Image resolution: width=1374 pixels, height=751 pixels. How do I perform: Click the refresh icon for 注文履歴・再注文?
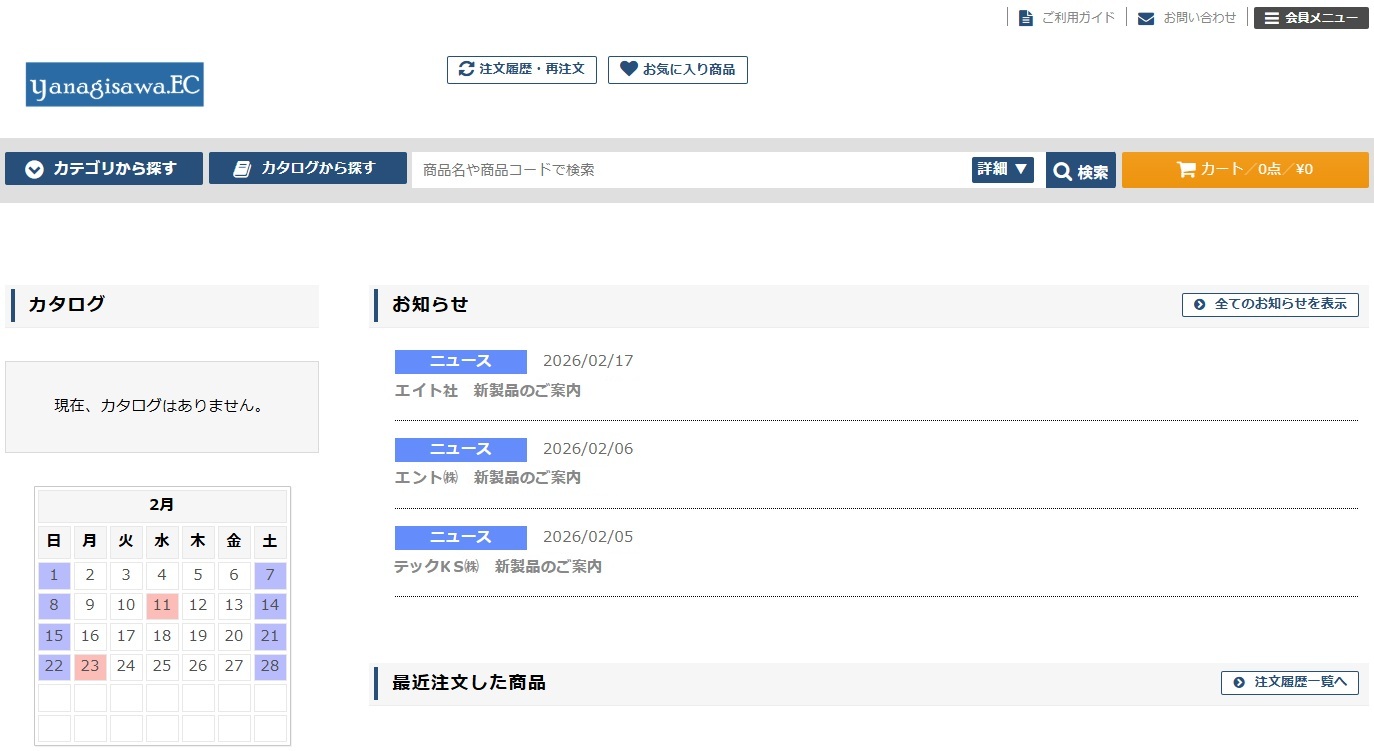(466, 69)
